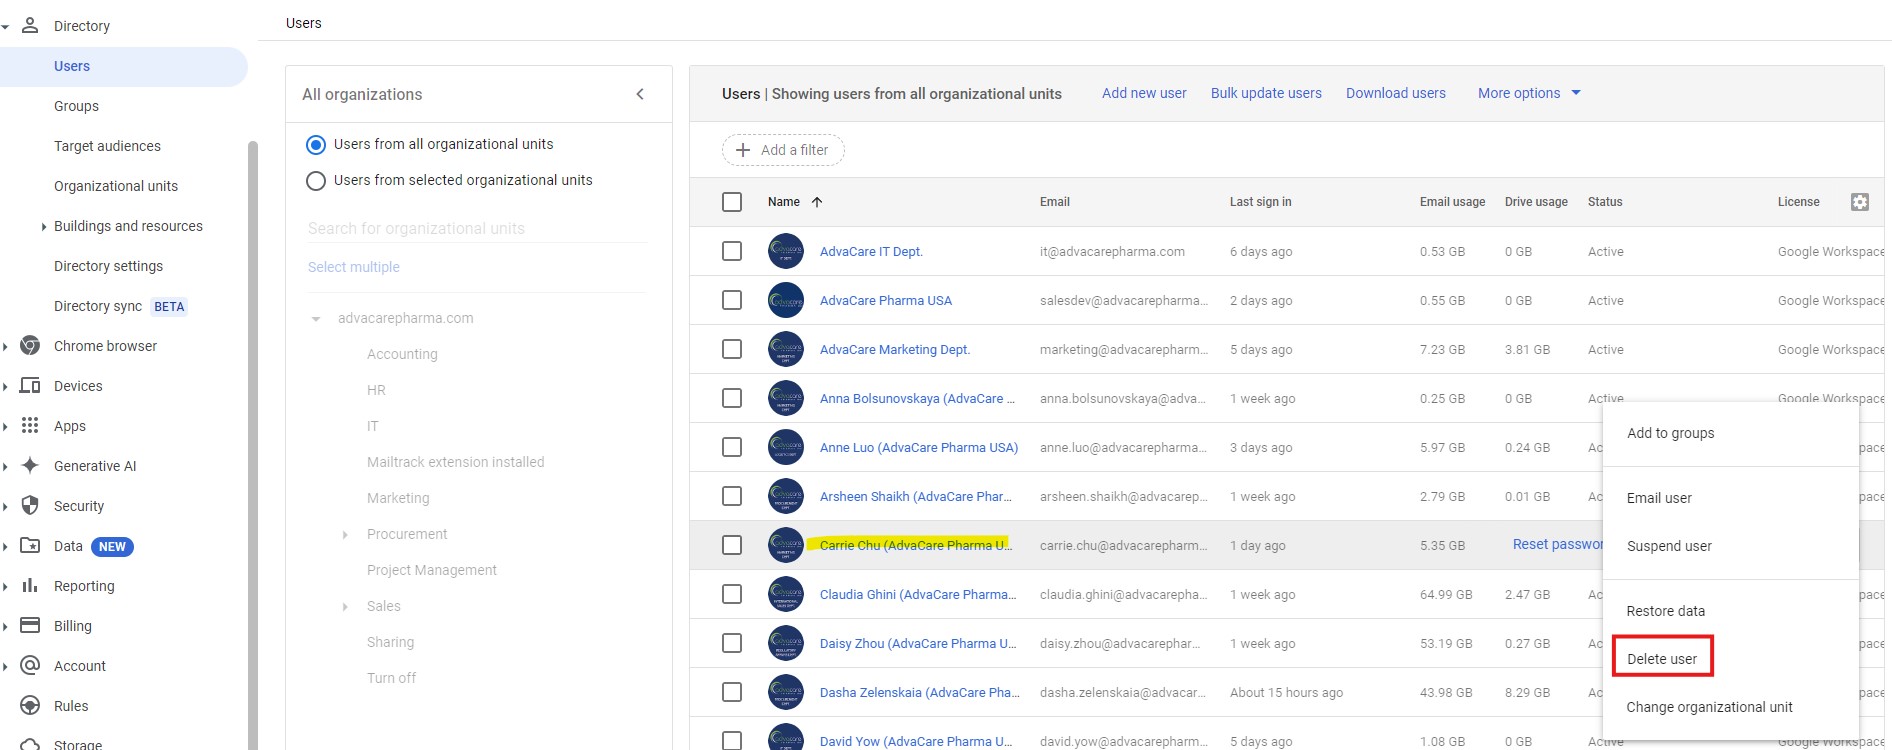Tick checkbox for Anna Bolsunovskaya

tap(732, 398)
